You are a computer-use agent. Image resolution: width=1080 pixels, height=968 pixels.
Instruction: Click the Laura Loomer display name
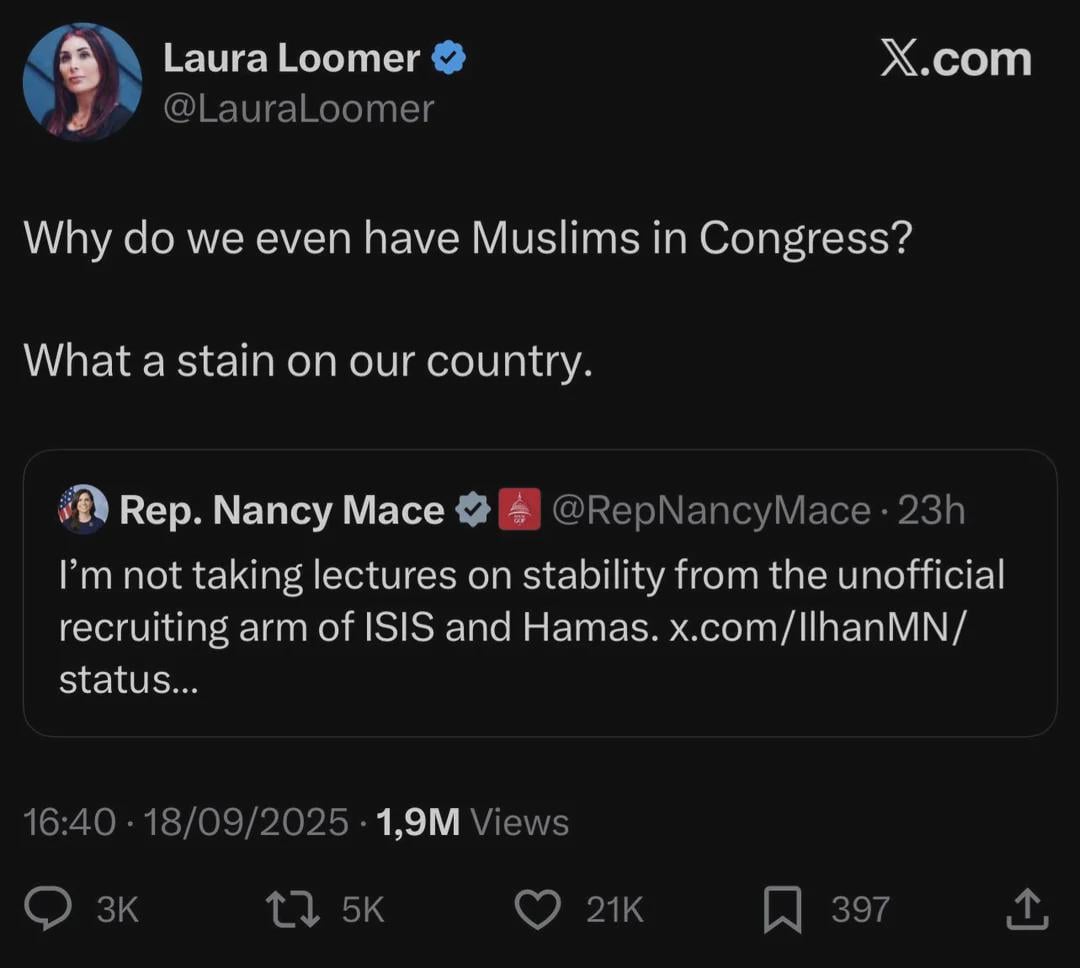tap(291, 59)
